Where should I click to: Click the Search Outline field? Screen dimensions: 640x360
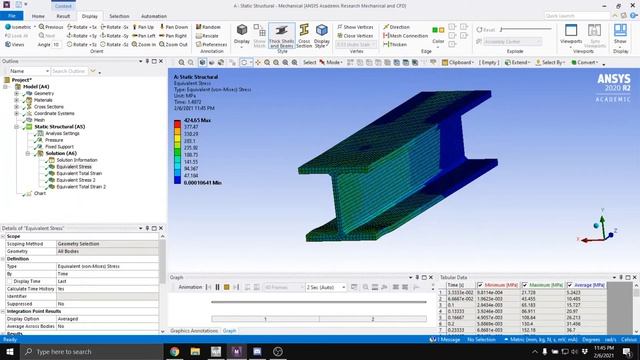coord(69,71)
